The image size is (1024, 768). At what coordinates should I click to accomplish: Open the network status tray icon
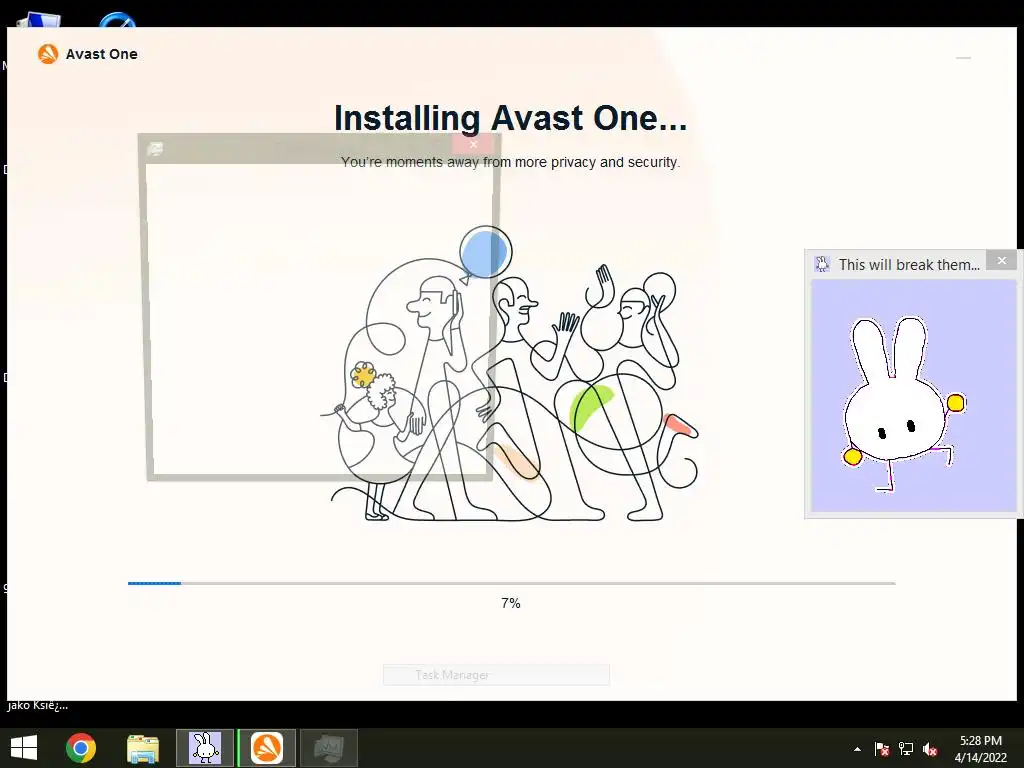tap(906, 749)
